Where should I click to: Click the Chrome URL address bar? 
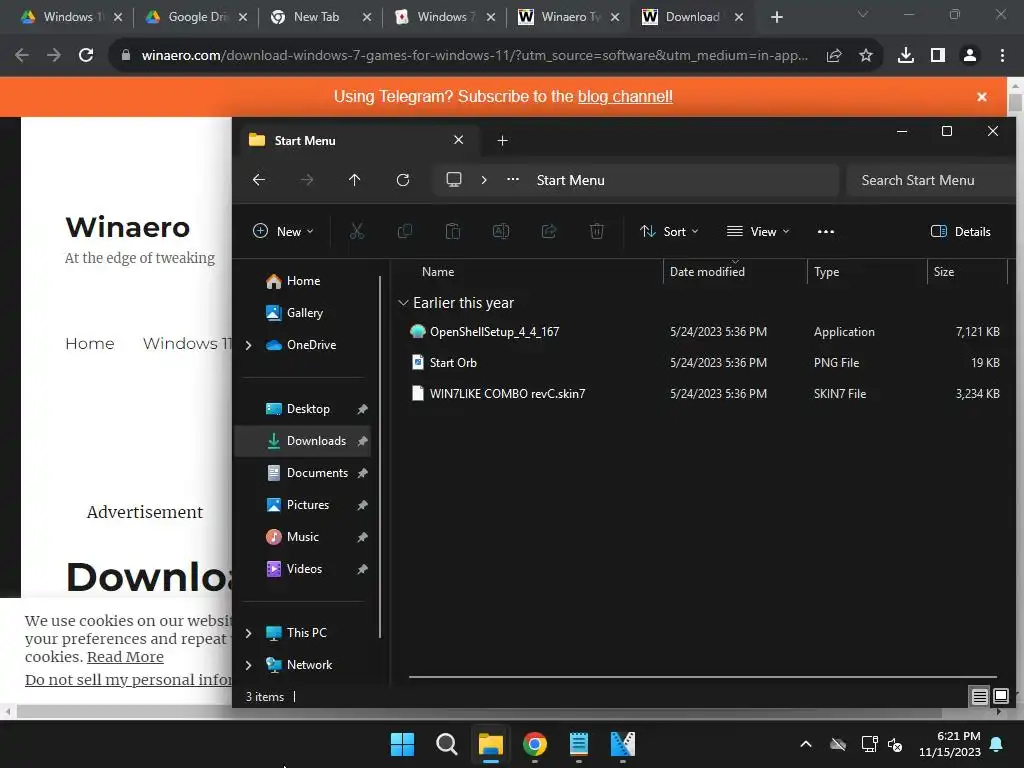474,56
